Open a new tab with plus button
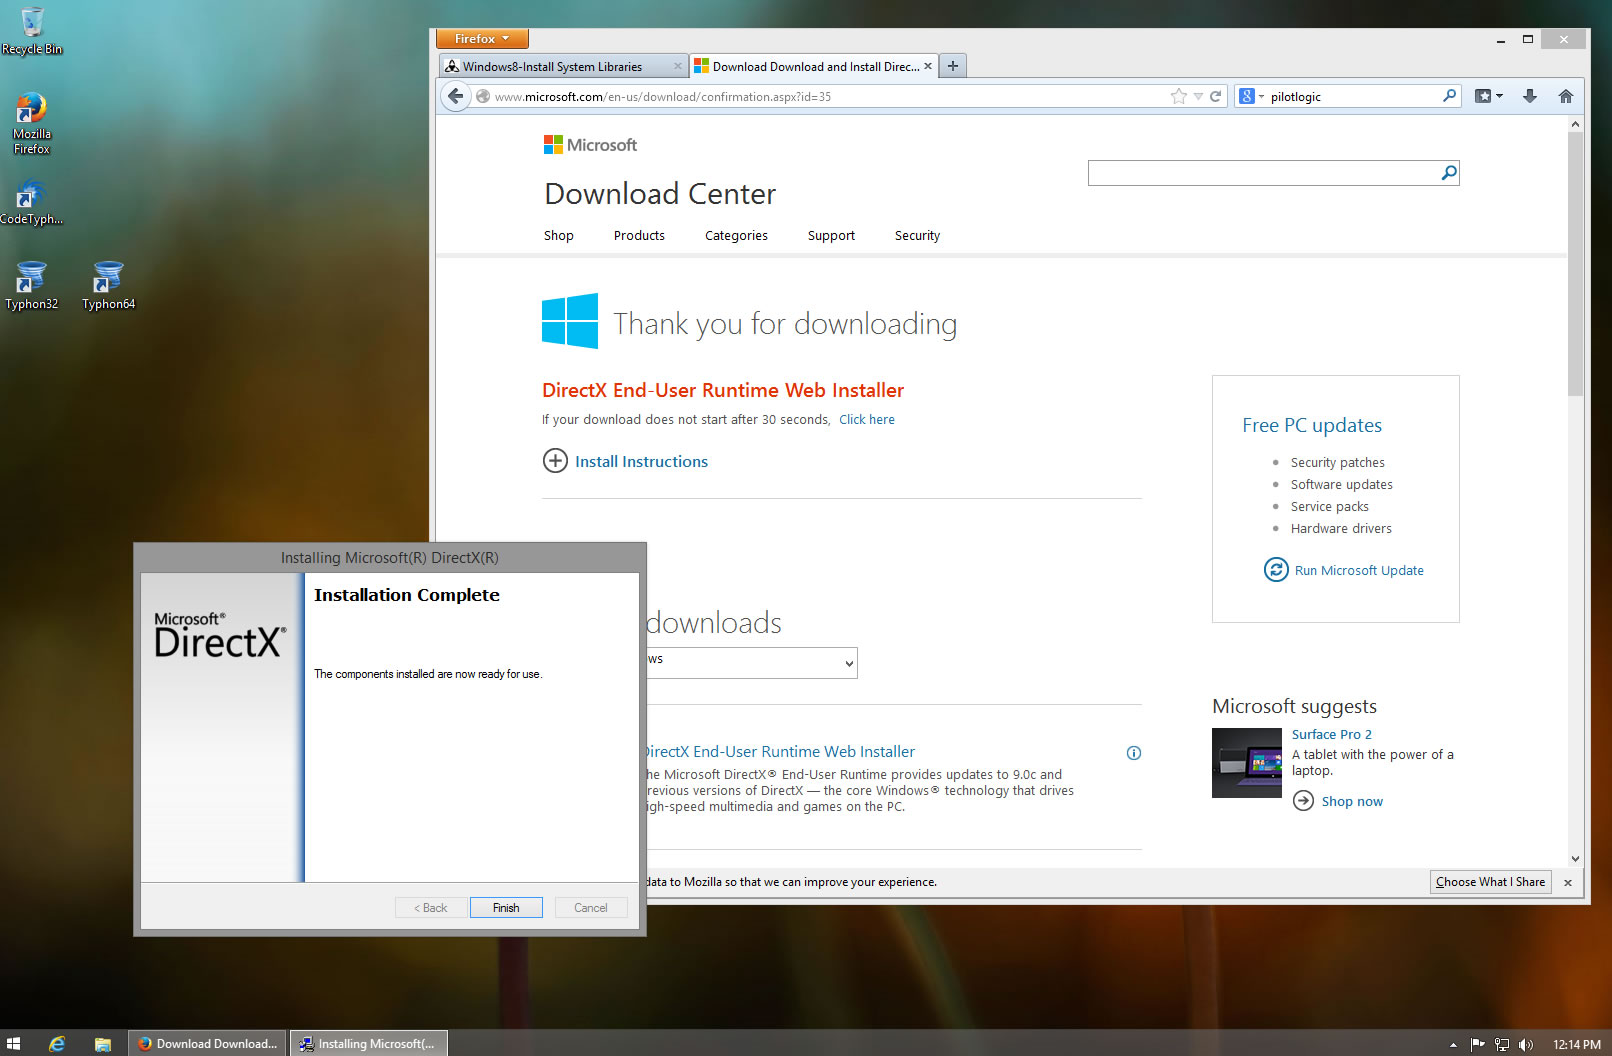Viewport: 1612px width, 1056px height. (x=953, y=66)
